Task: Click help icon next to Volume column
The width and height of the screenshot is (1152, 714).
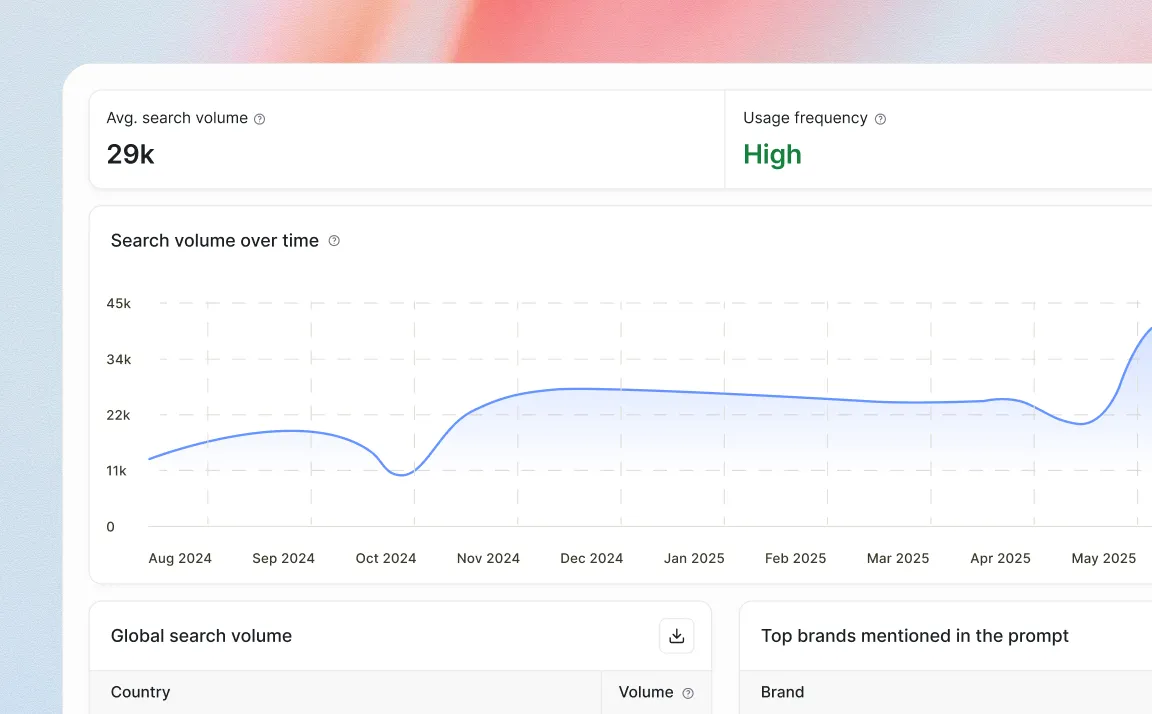Action: coord(688,693)
